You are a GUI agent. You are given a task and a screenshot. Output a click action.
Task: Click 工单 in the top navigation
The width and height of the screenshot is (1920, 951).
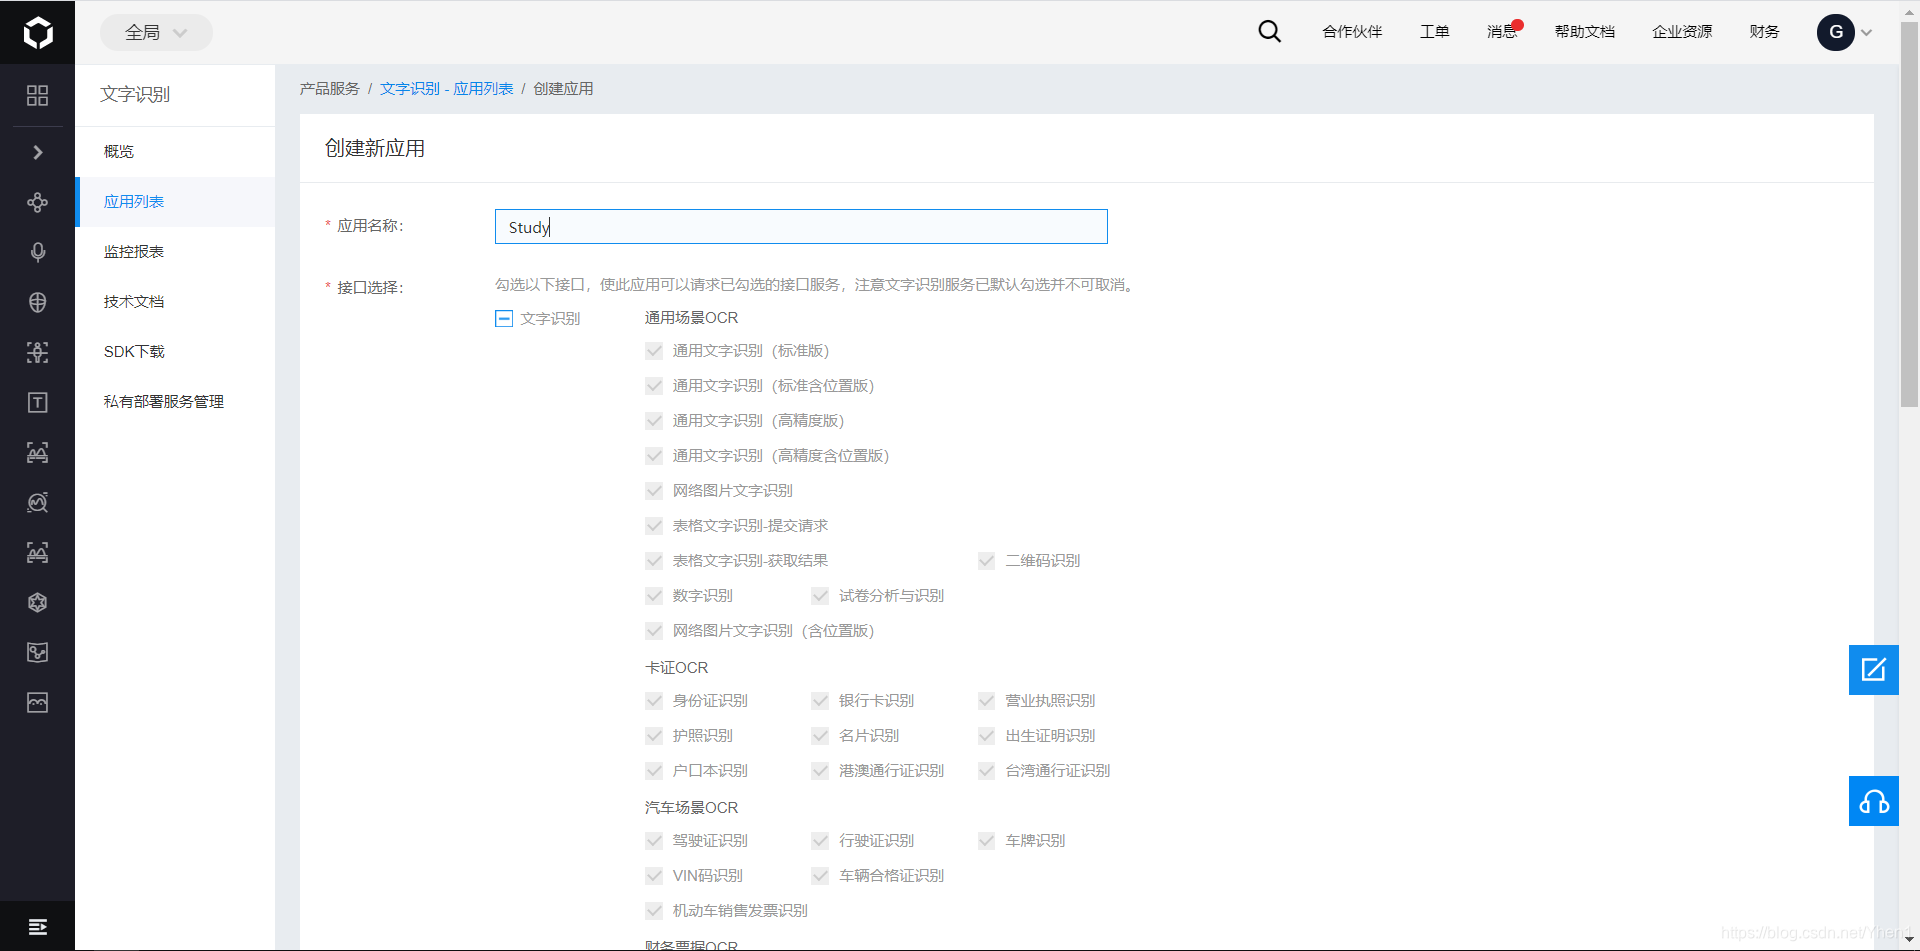[1434, 32]
